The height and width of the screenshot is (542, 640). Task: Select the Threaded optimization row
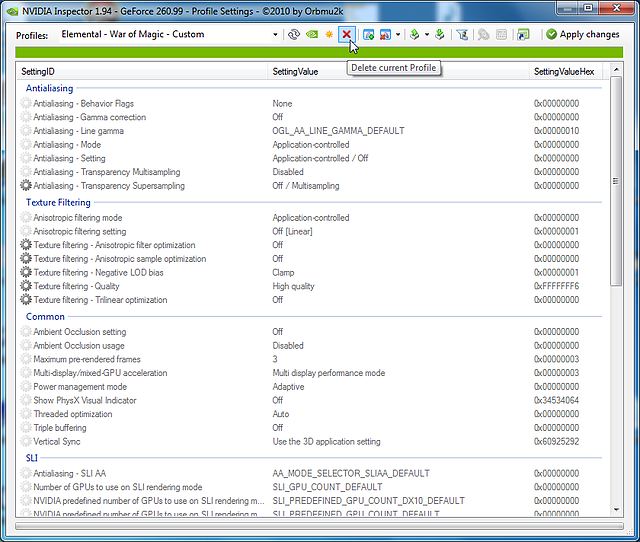click(x=311, y=414)
